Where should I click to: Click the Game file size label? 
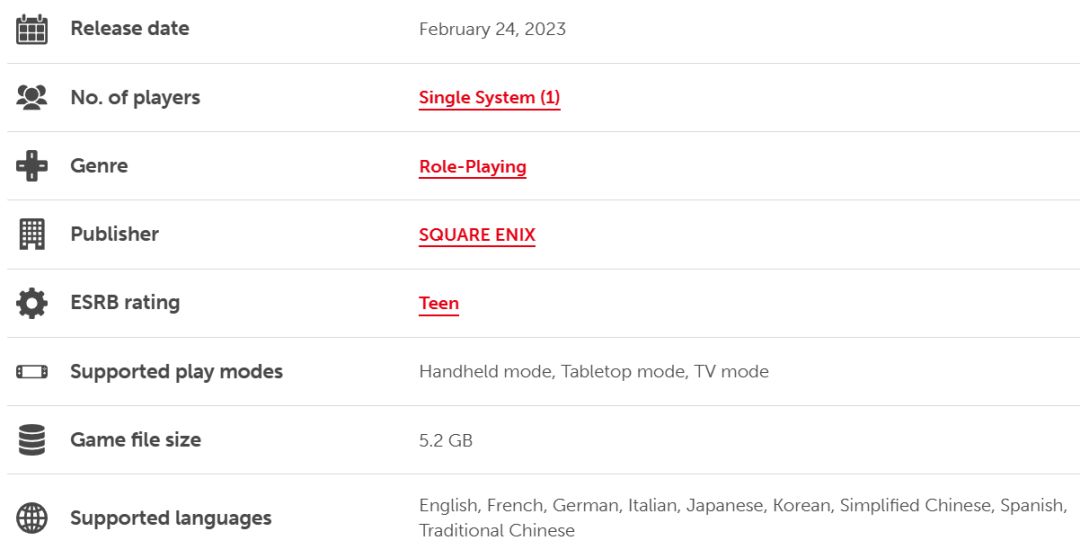(x=135, y=440)
